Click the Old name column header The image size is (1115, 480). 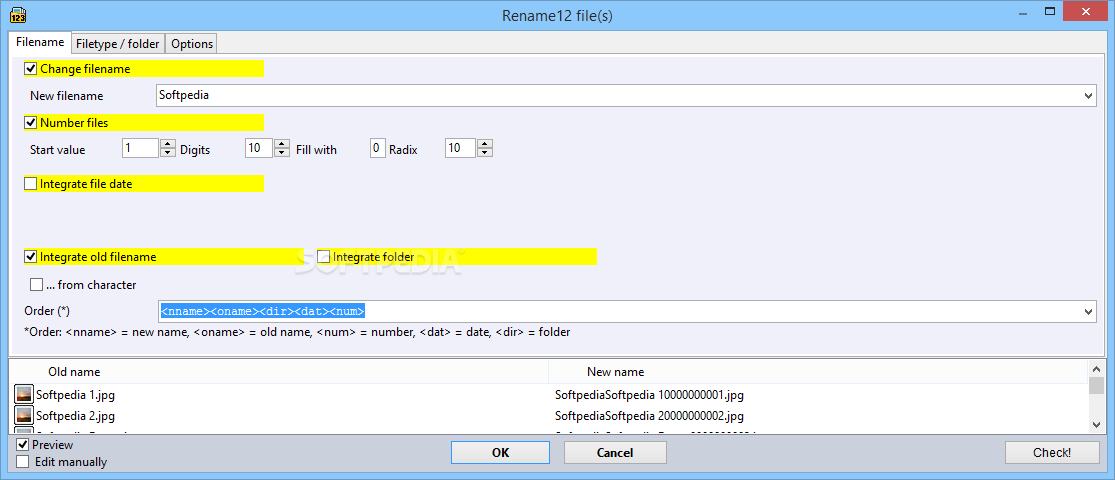[74, 372]
